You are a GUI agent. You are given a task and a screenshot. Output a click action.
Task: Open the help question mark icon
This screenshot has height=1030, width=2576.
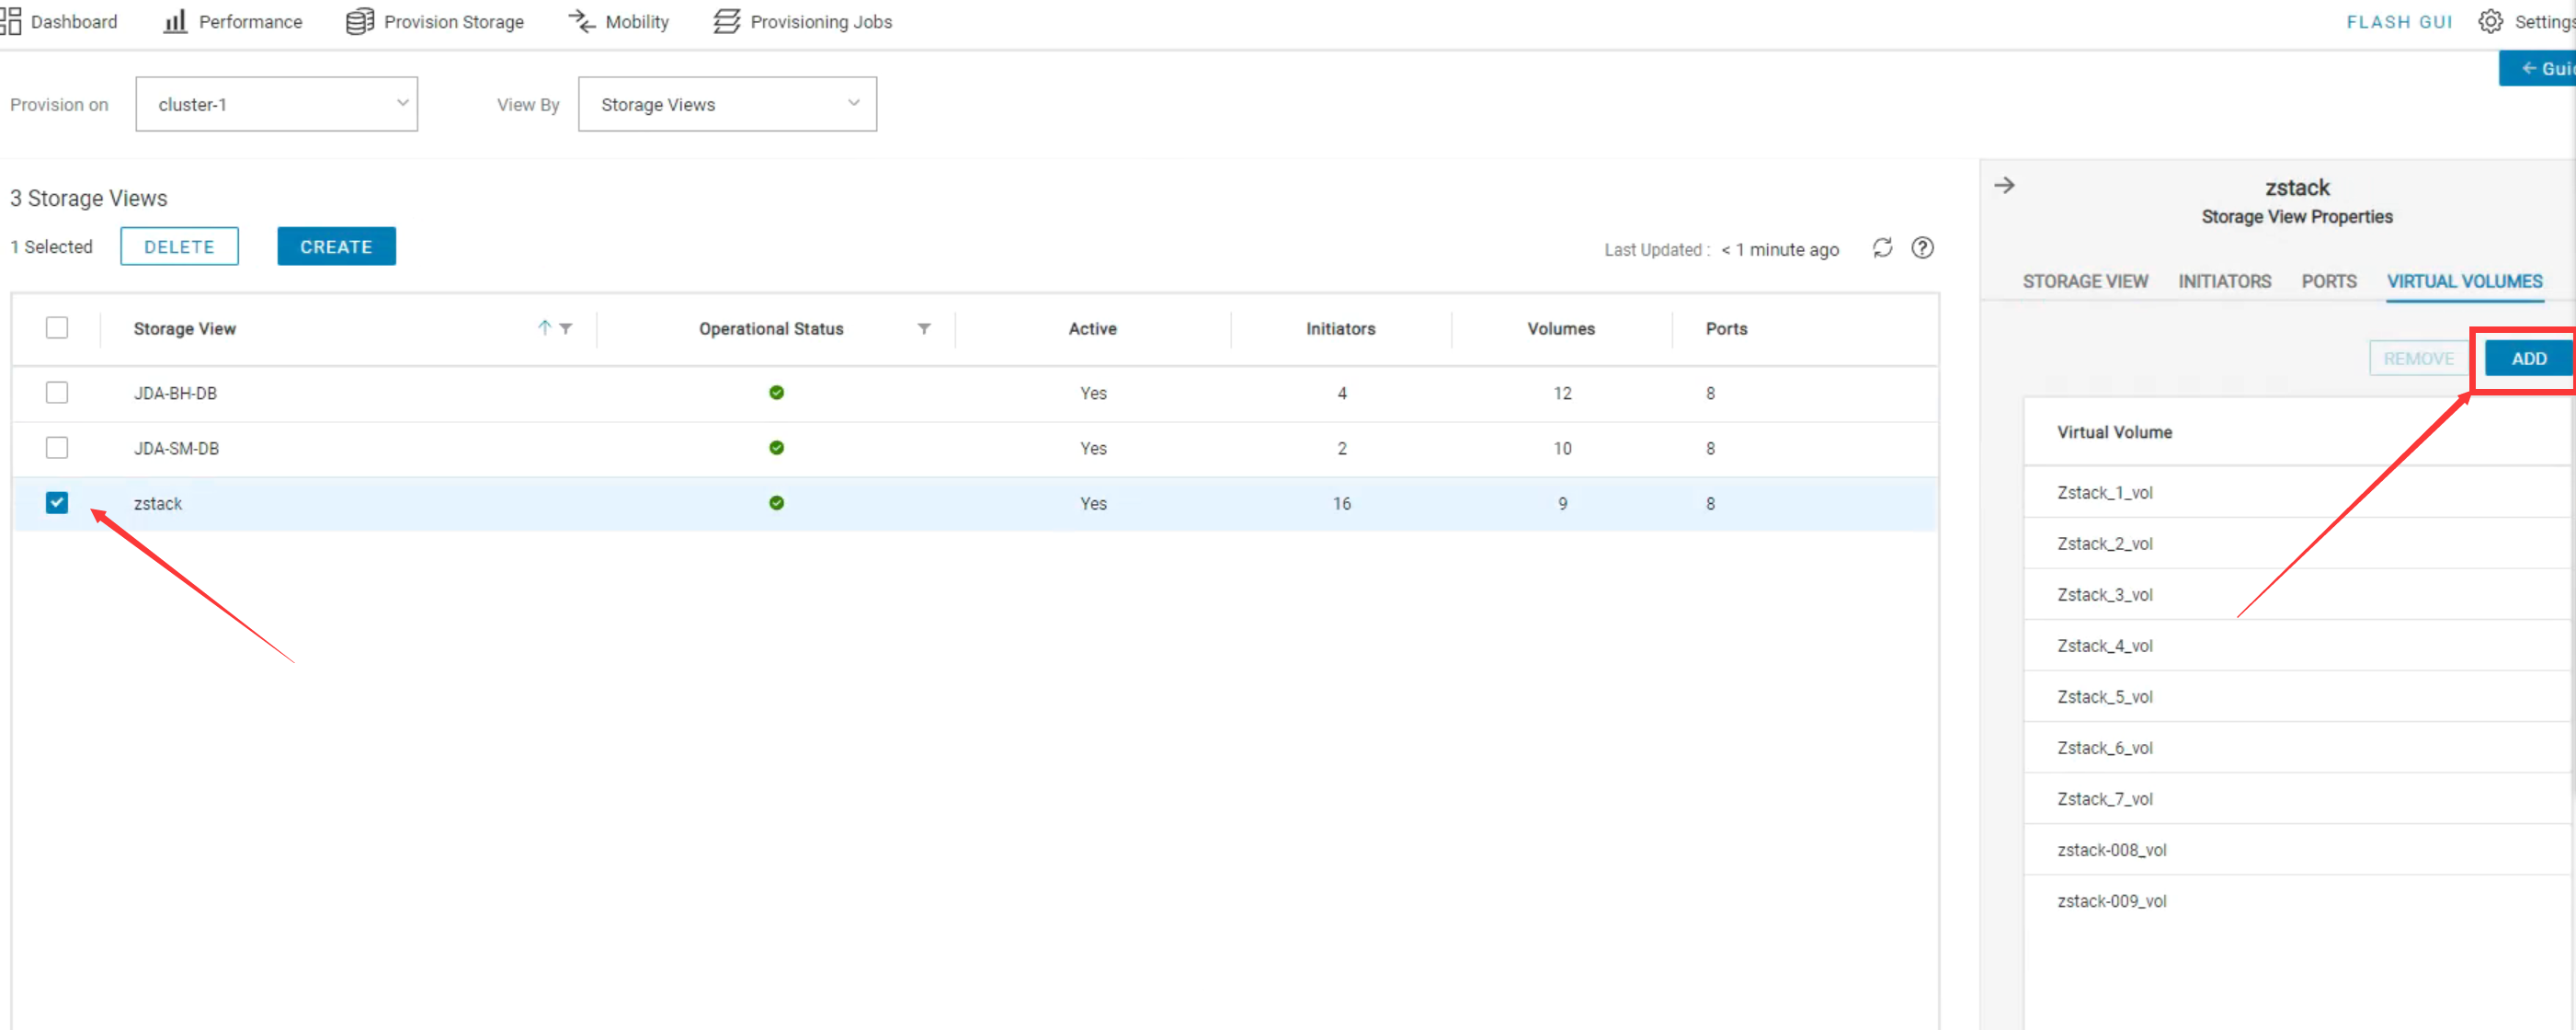[1922, 248]
